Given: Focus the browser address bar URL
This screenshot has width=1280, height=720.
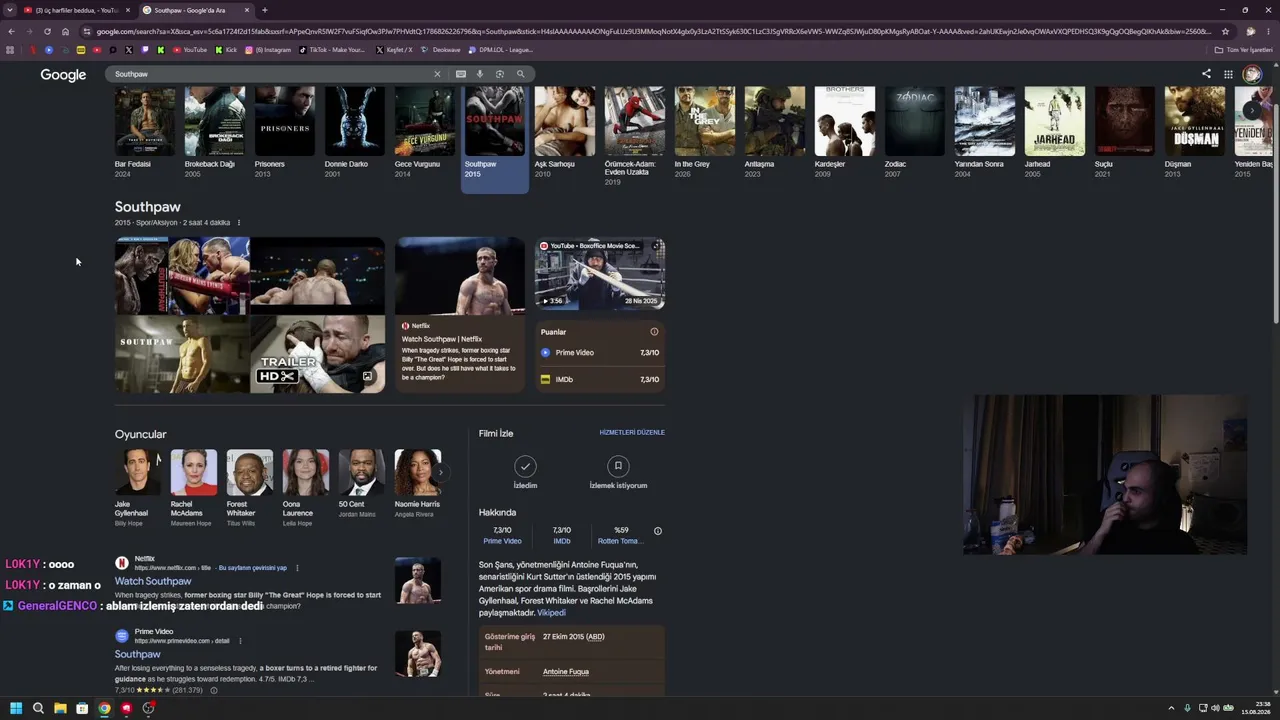Looking at the screenshot, I should [652, 31].
